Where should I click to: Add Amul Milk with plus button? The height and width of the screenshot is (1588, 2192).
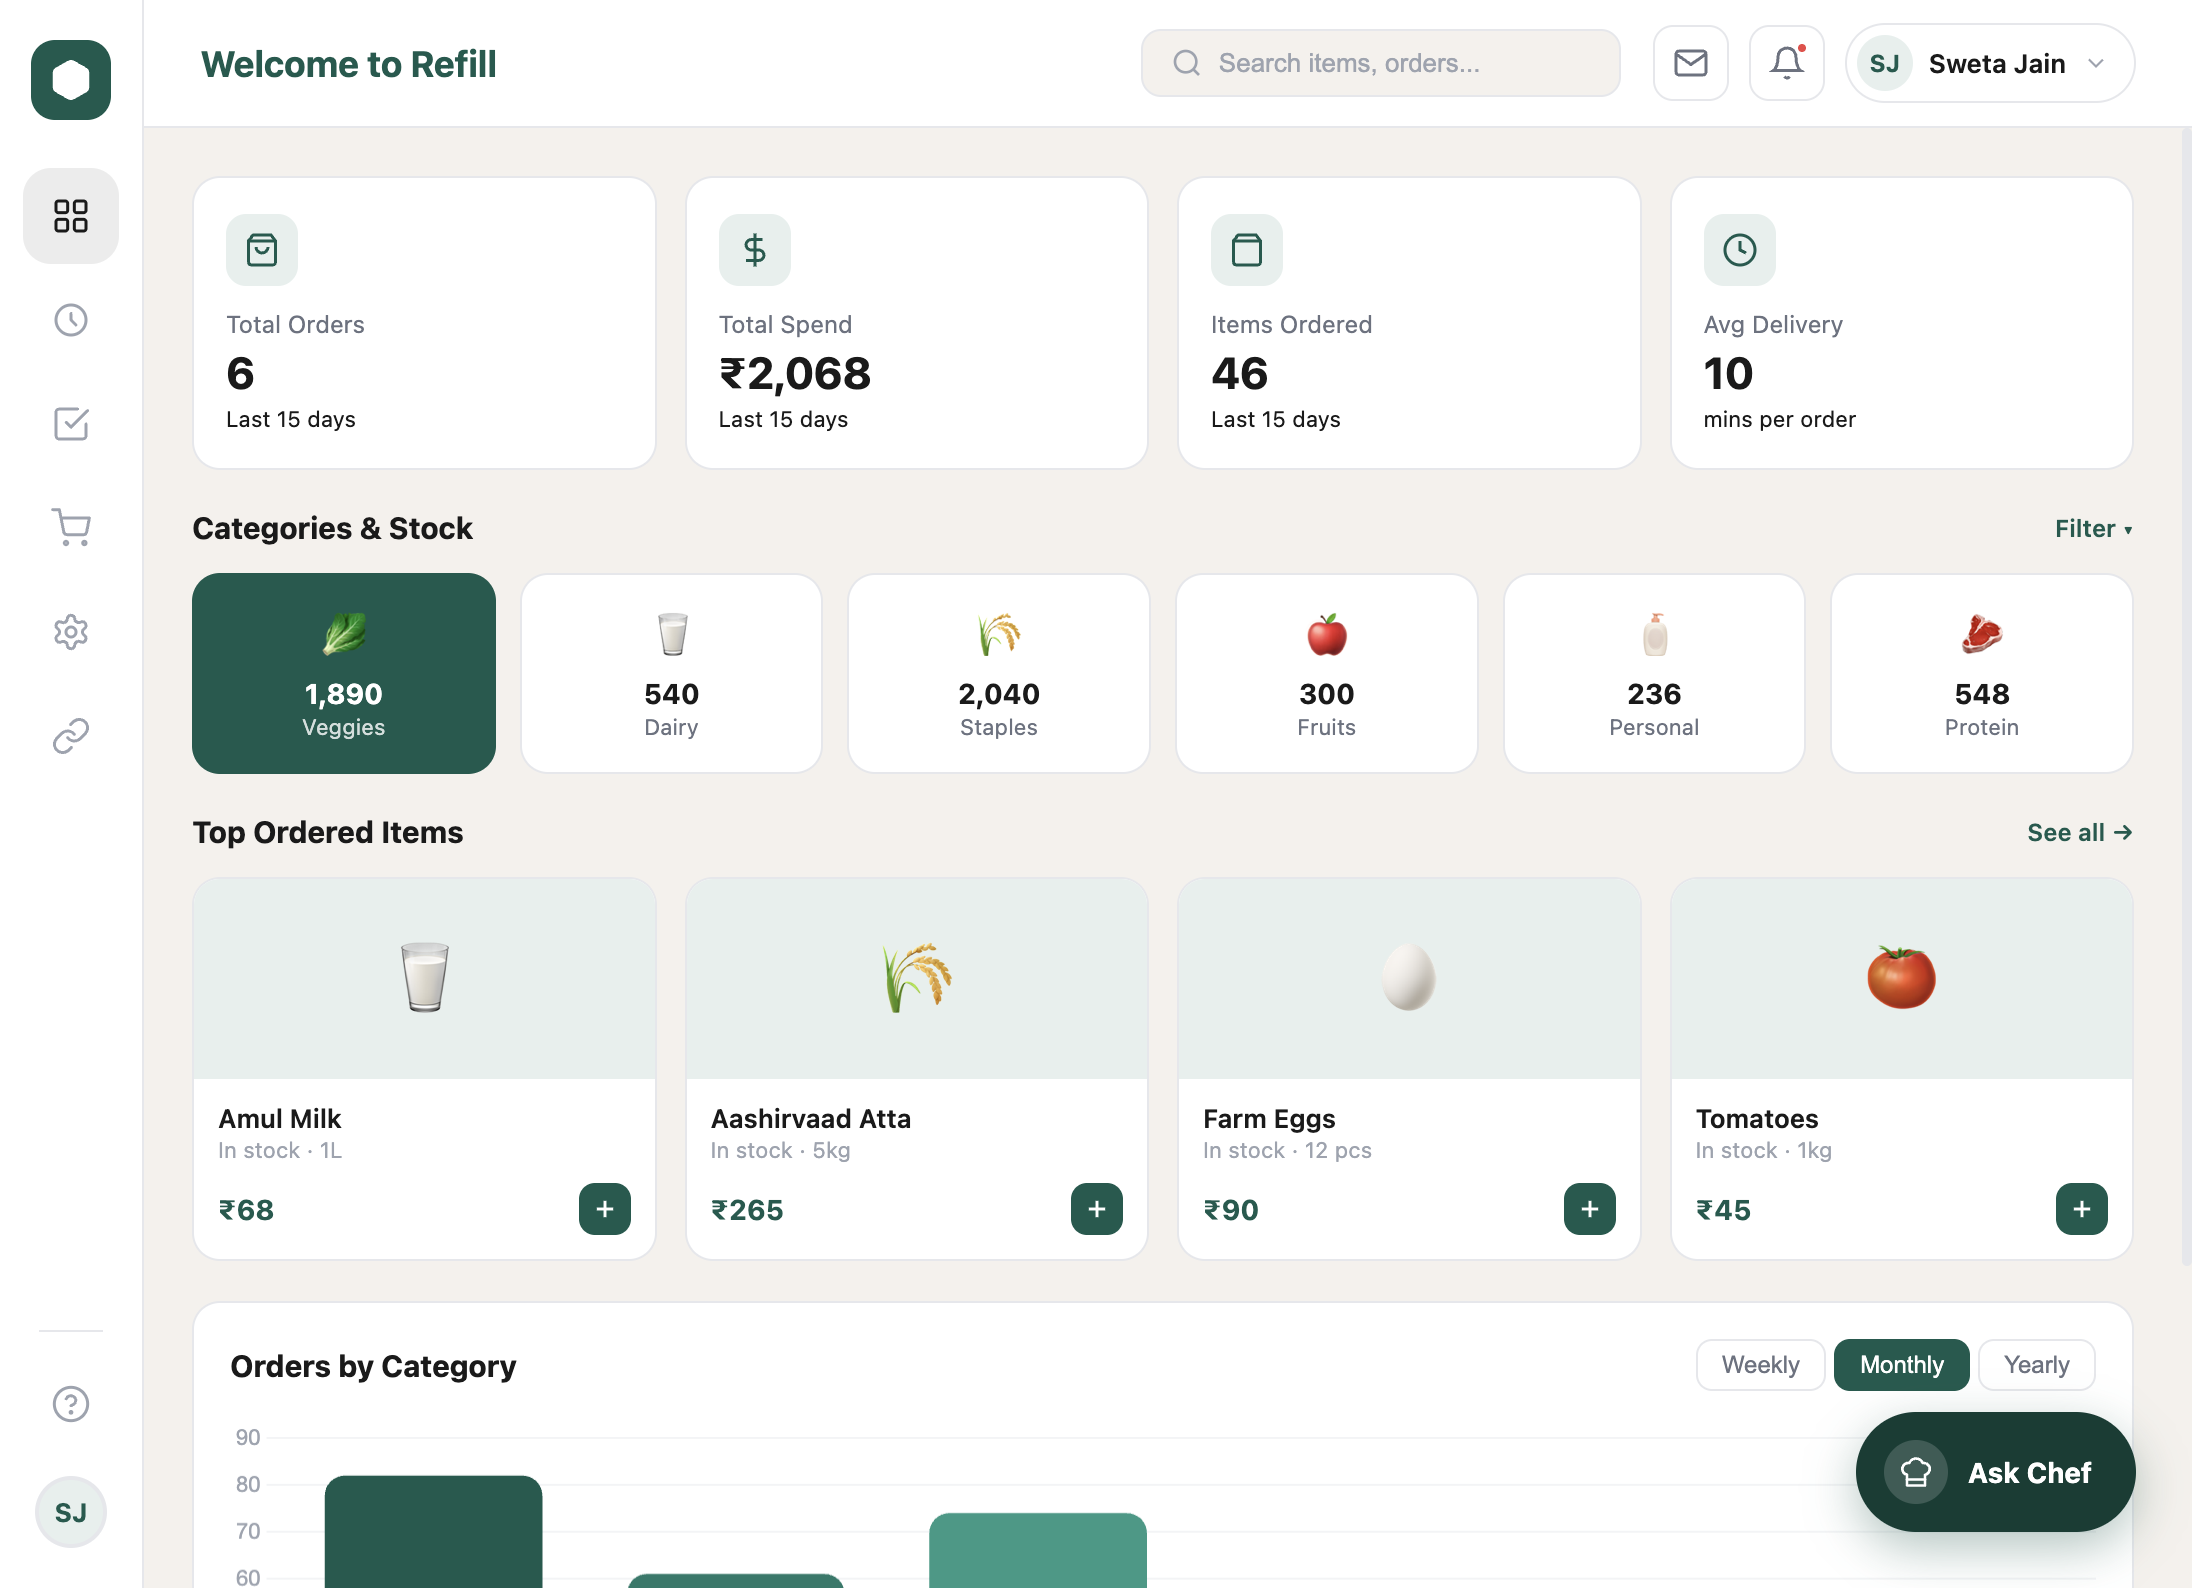[x=605, y=1209]
